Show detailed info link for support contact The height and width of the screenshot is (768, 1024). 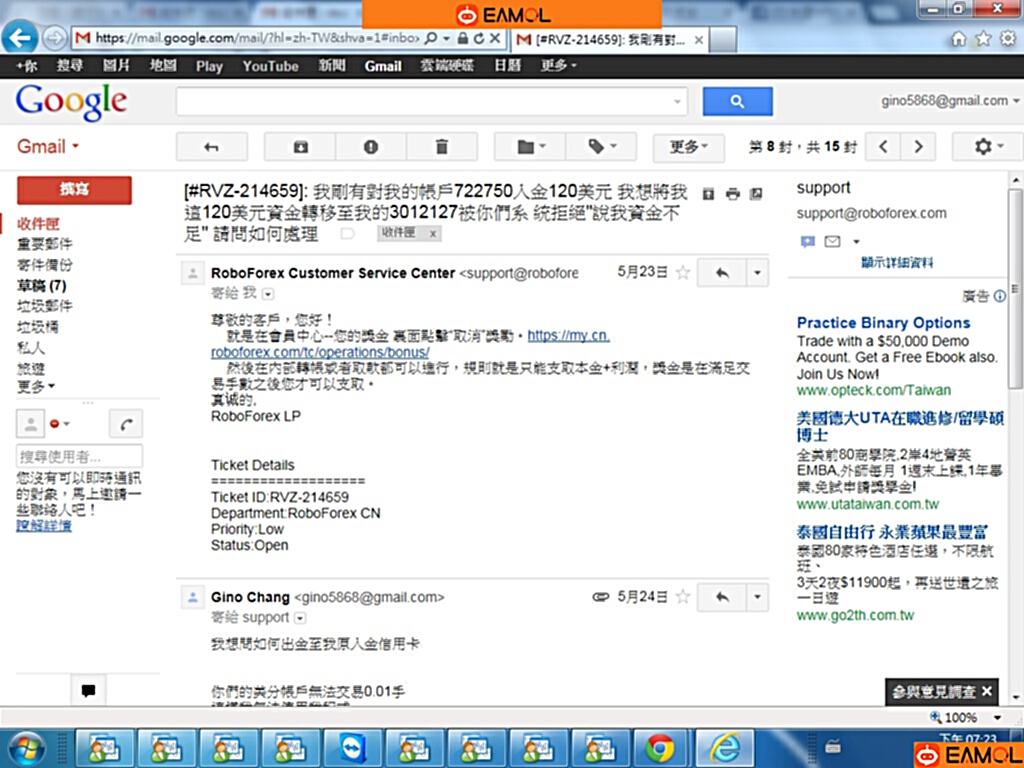click(x=897, y=263)
